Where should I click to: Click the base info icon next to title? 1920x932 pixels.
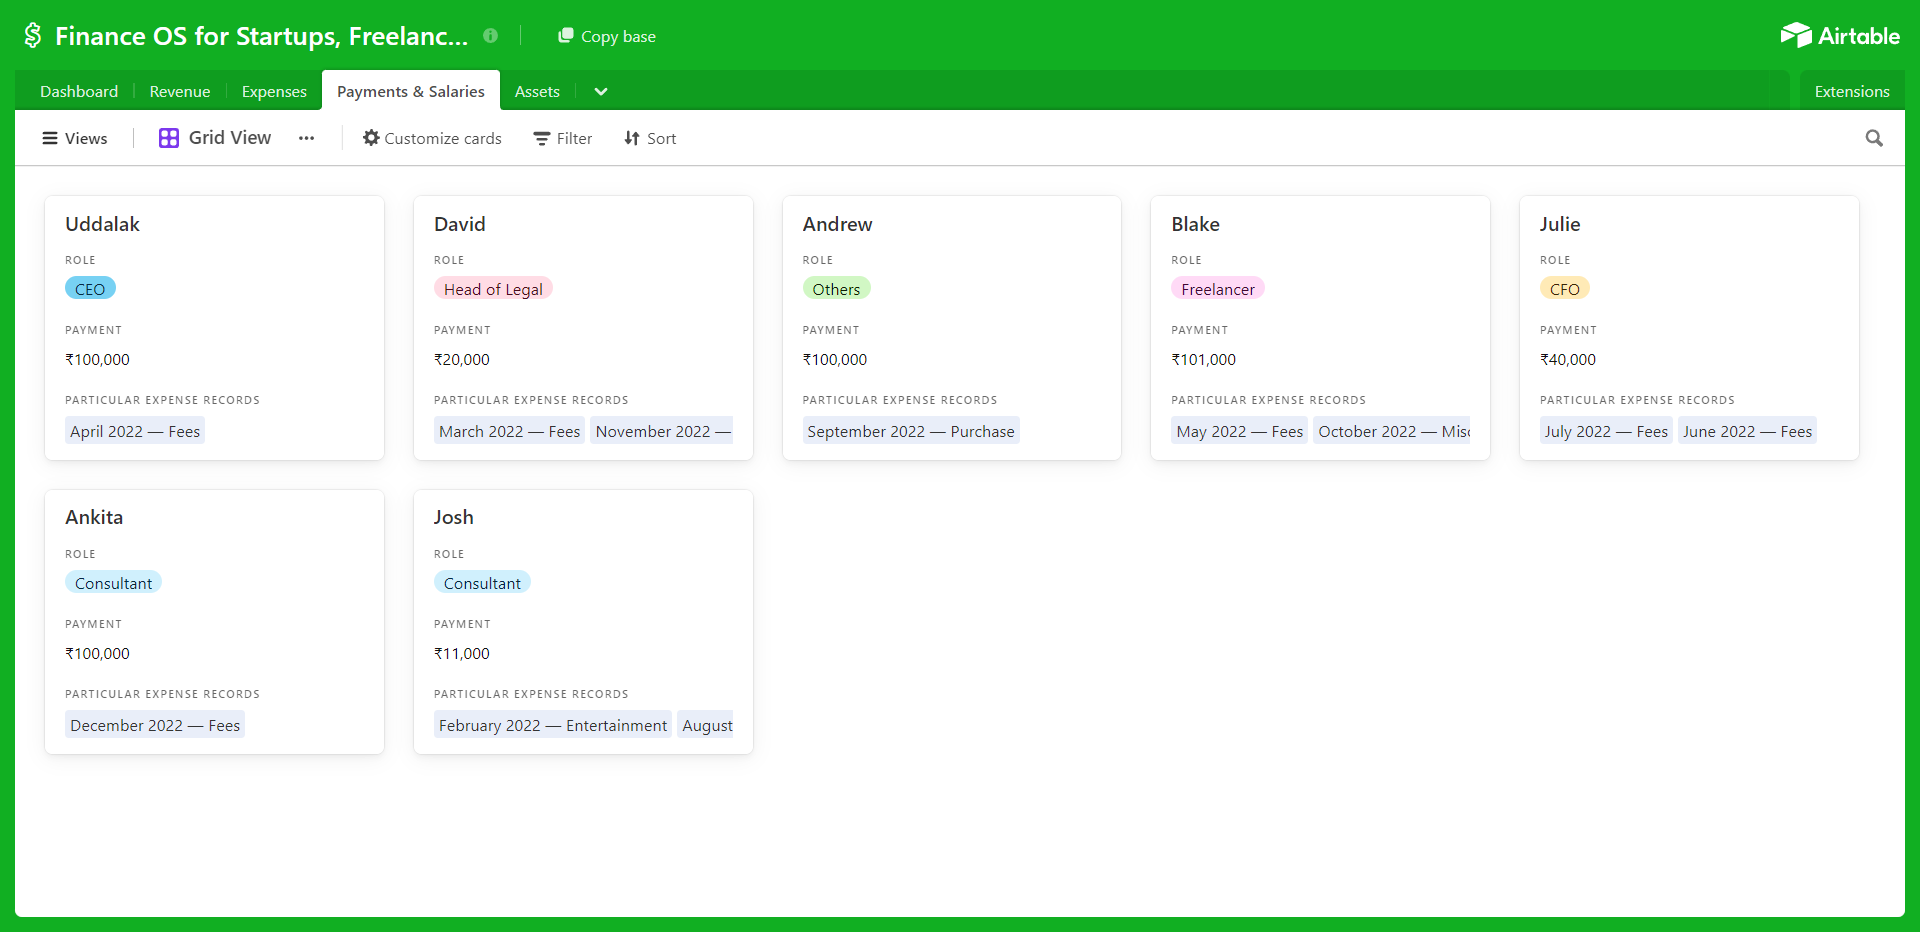pos(490,35)
